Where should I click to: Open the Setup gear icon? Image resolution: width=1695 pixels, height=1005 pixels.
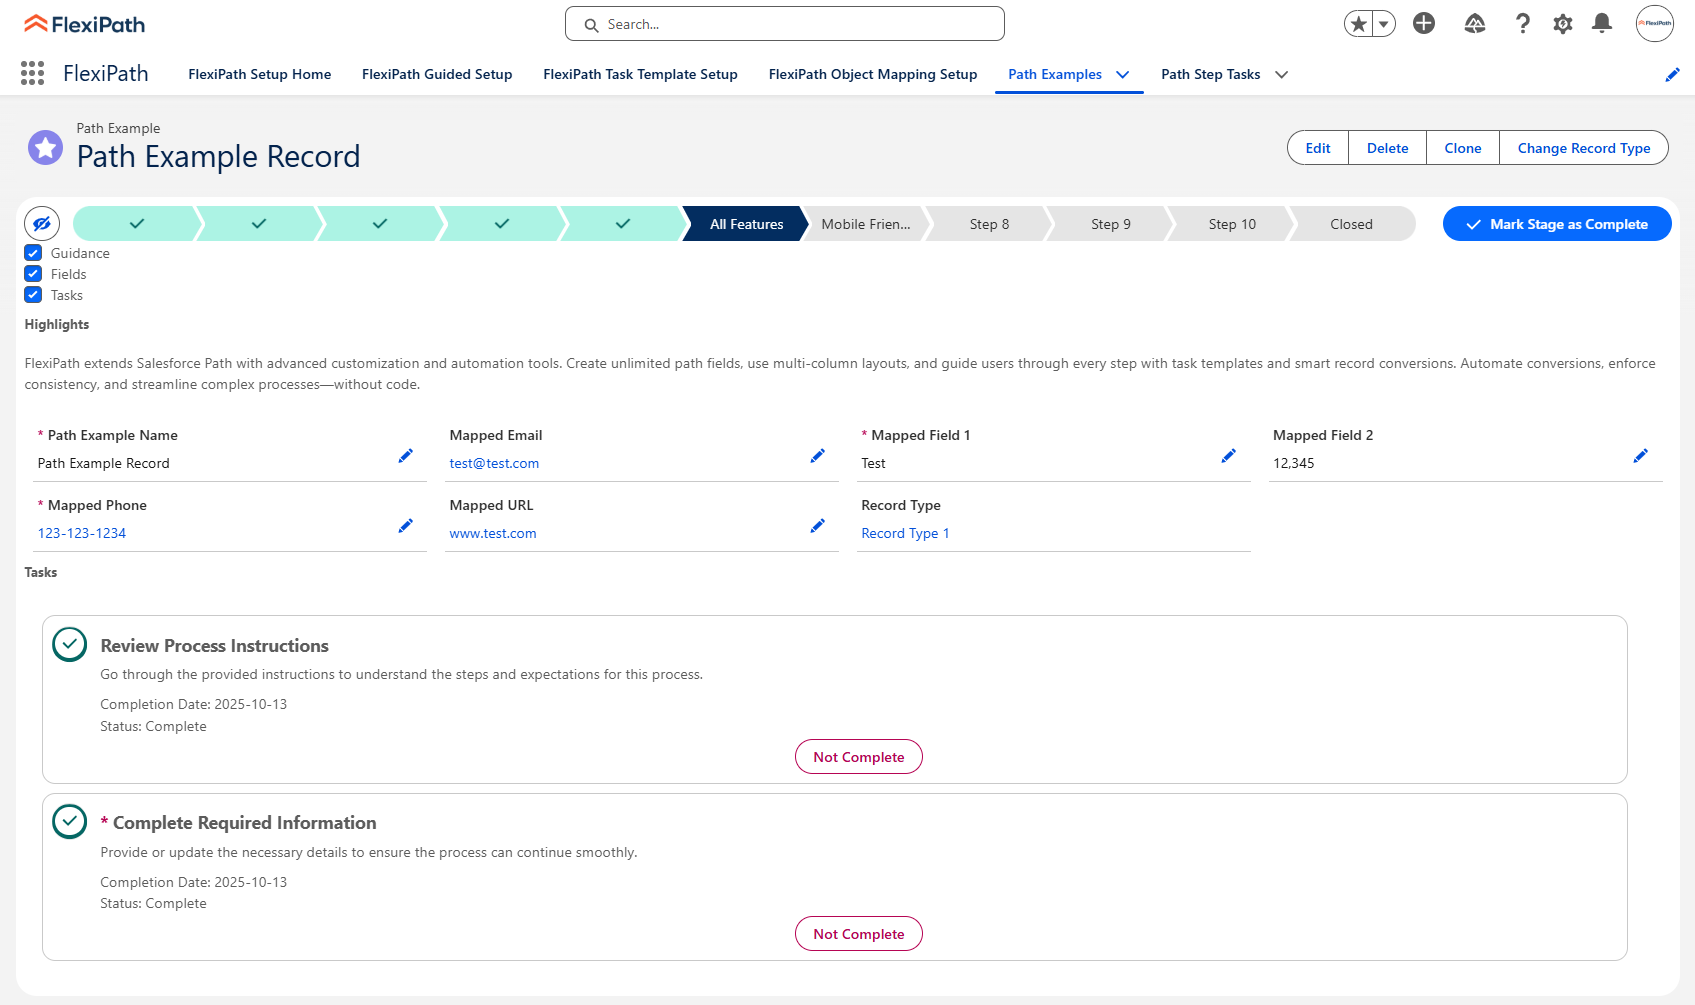pyautogui.click(x=1562, y=24)
